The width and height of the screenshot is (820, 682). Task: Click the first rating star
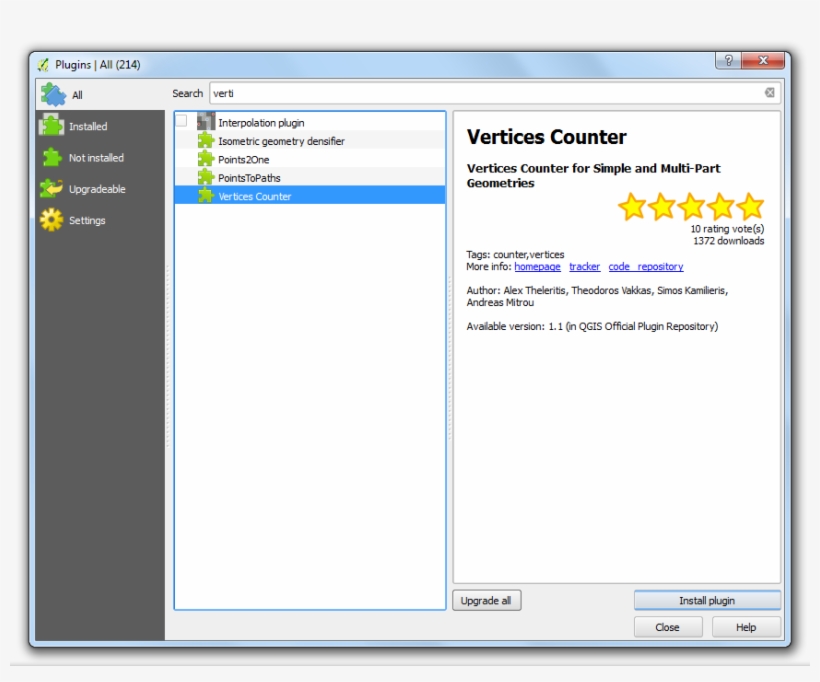click(632, 206)
